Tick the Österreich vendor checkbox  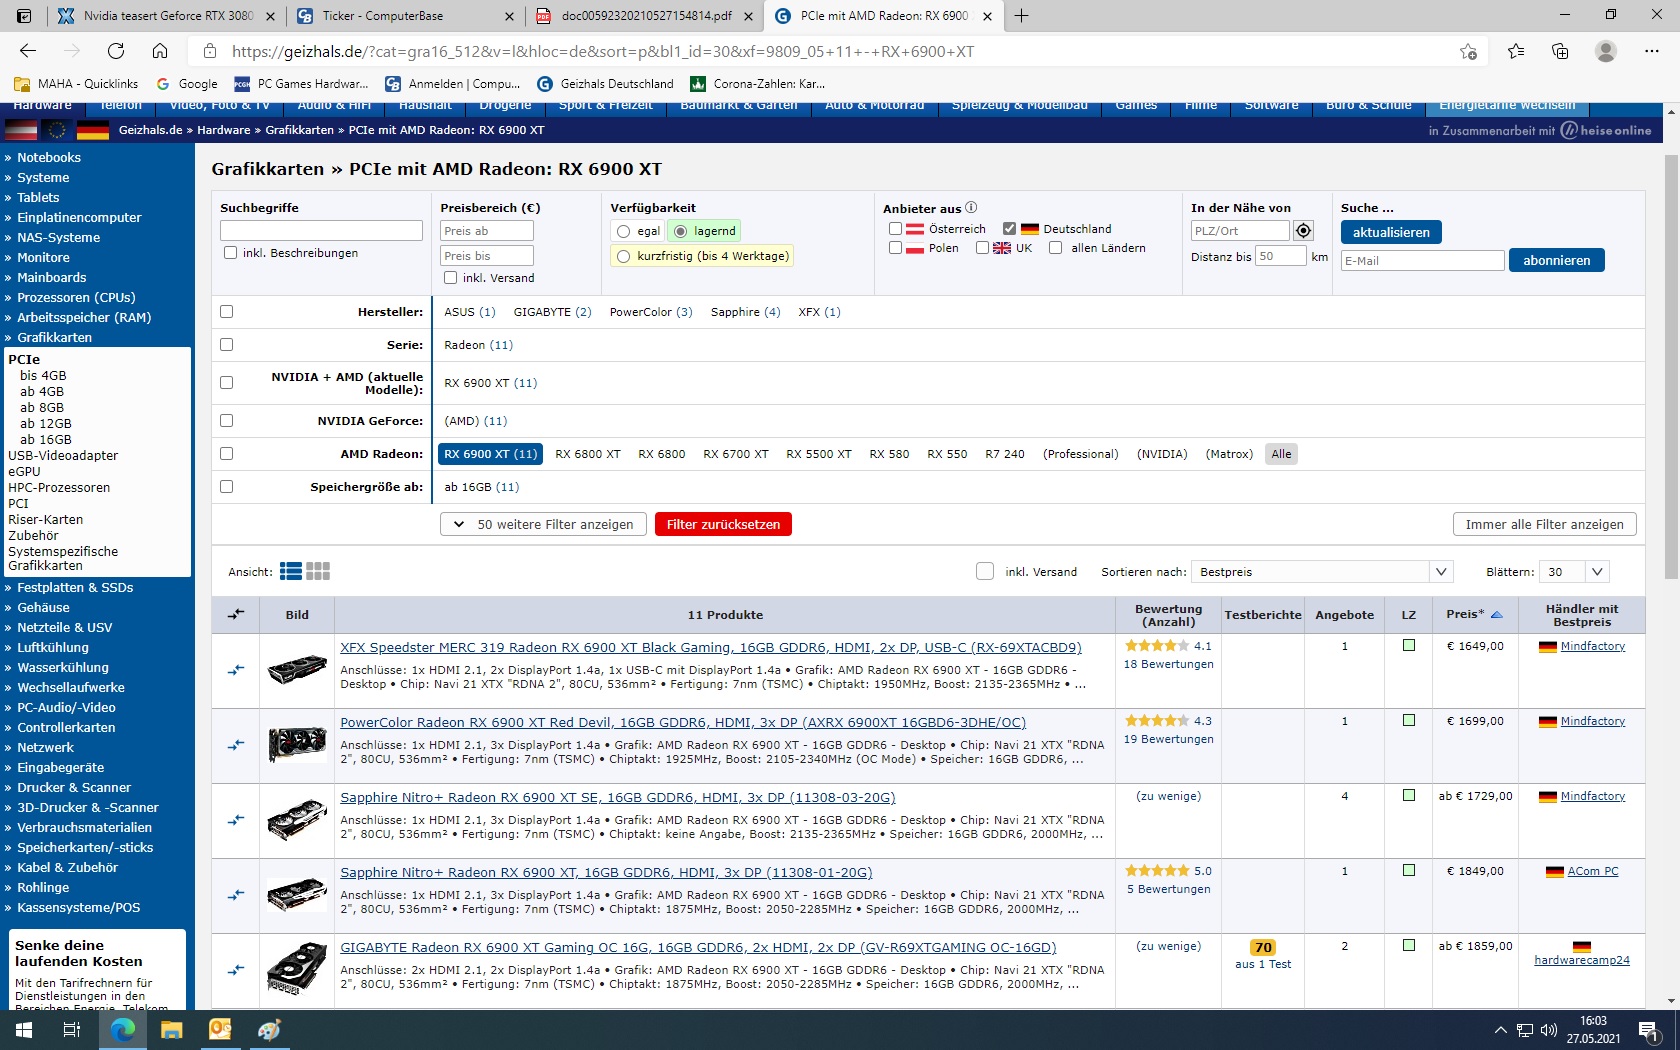895,229
